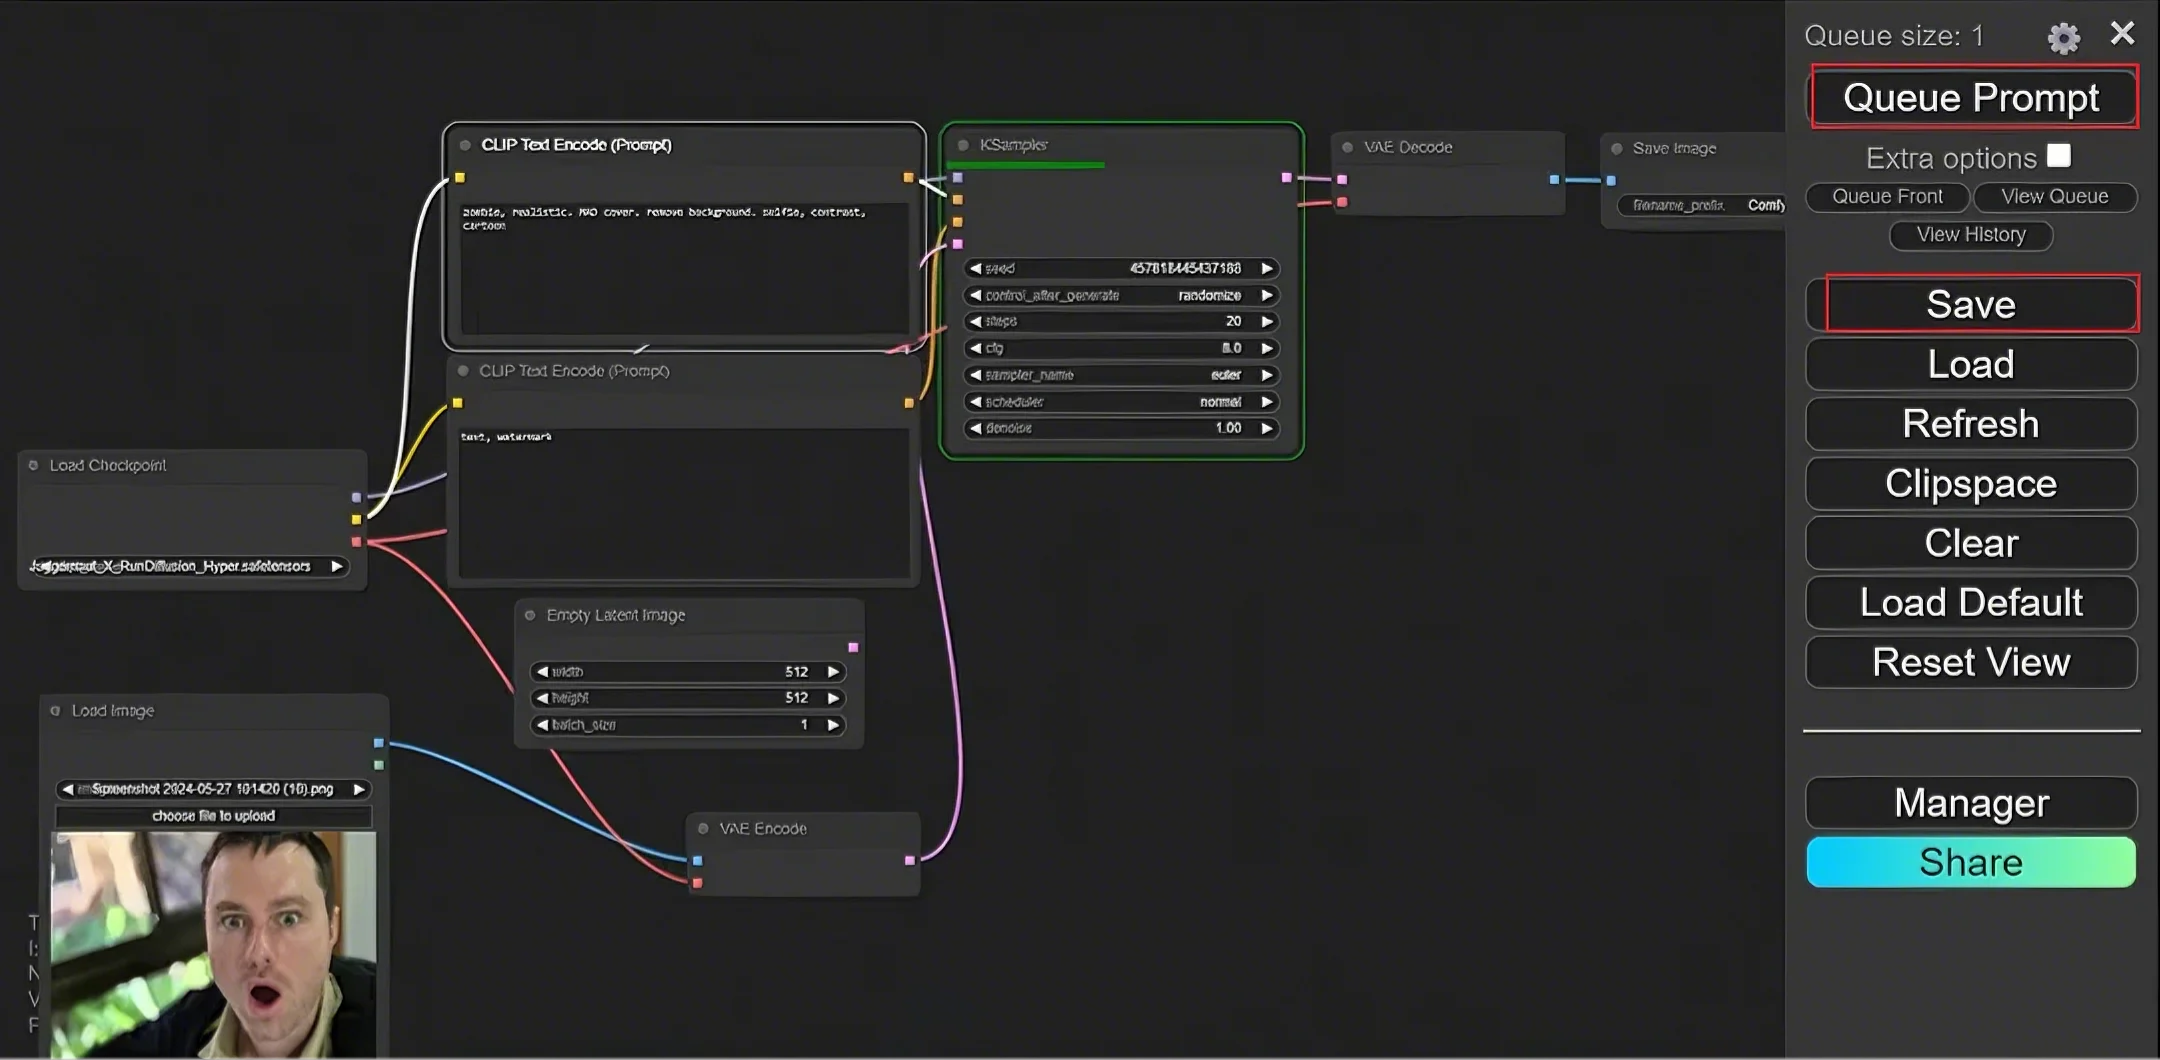Click the denoise value 1.00 field
This screenshot has height=1060, width=2160.
tap(1121, 428)
